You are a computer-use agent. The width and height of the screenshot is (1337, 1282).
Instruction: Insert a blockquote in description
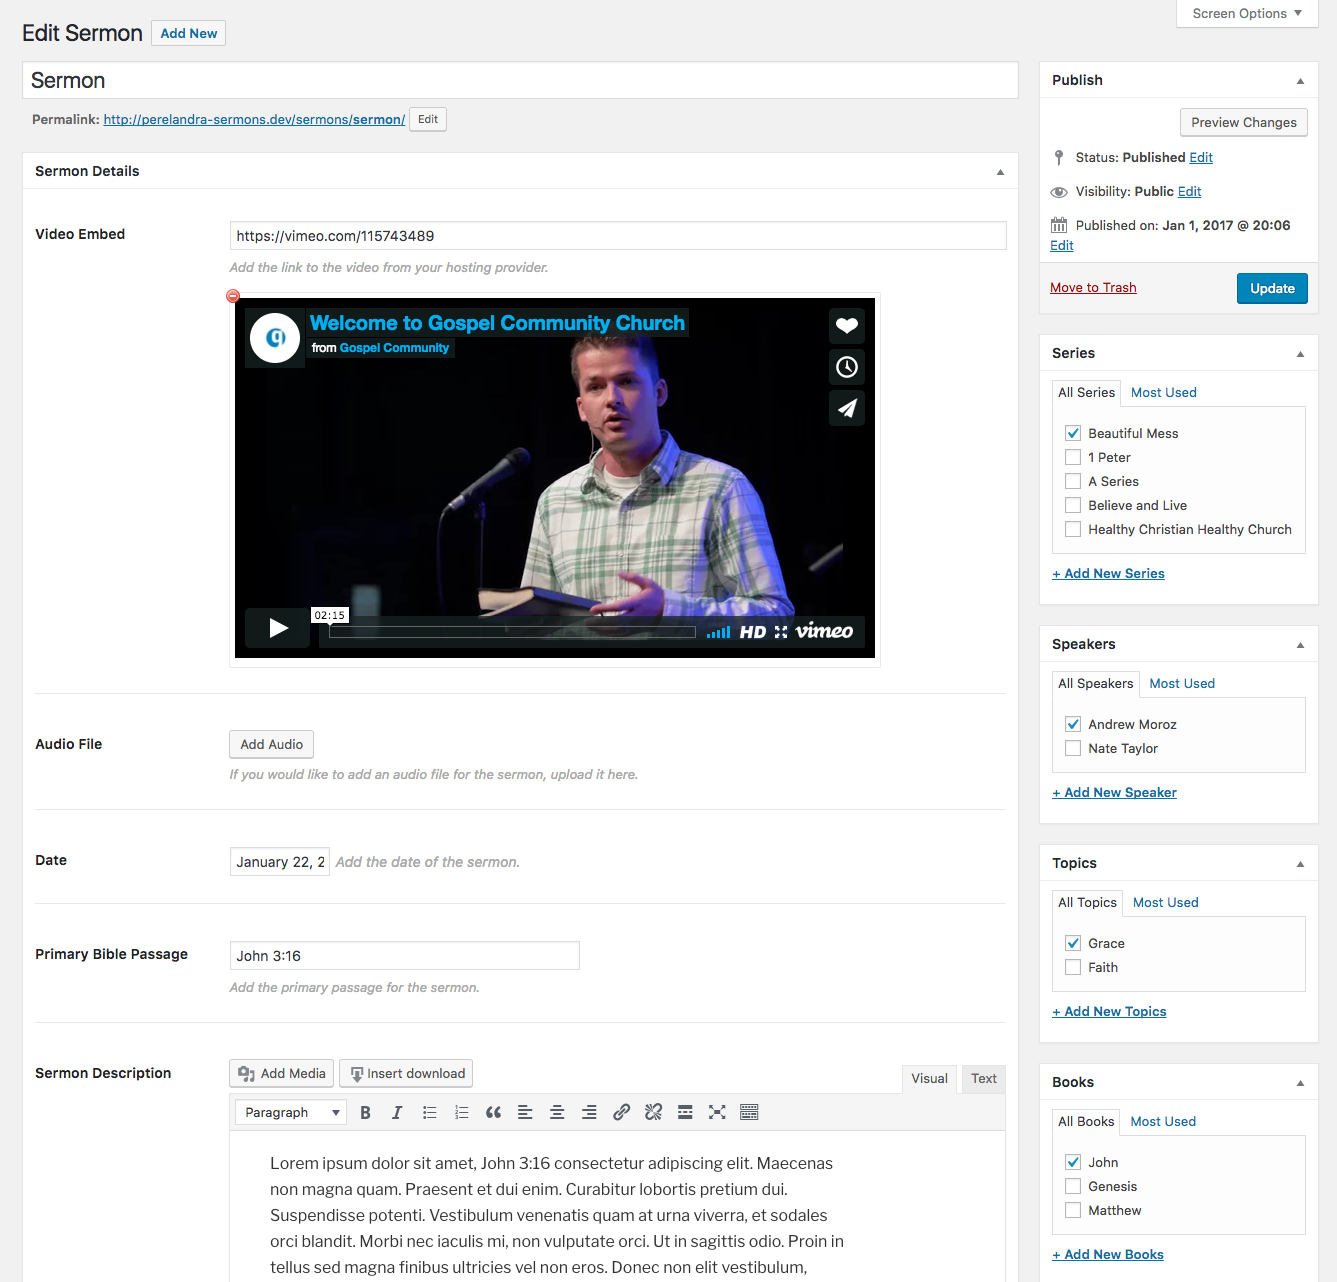pos(493,1112)
